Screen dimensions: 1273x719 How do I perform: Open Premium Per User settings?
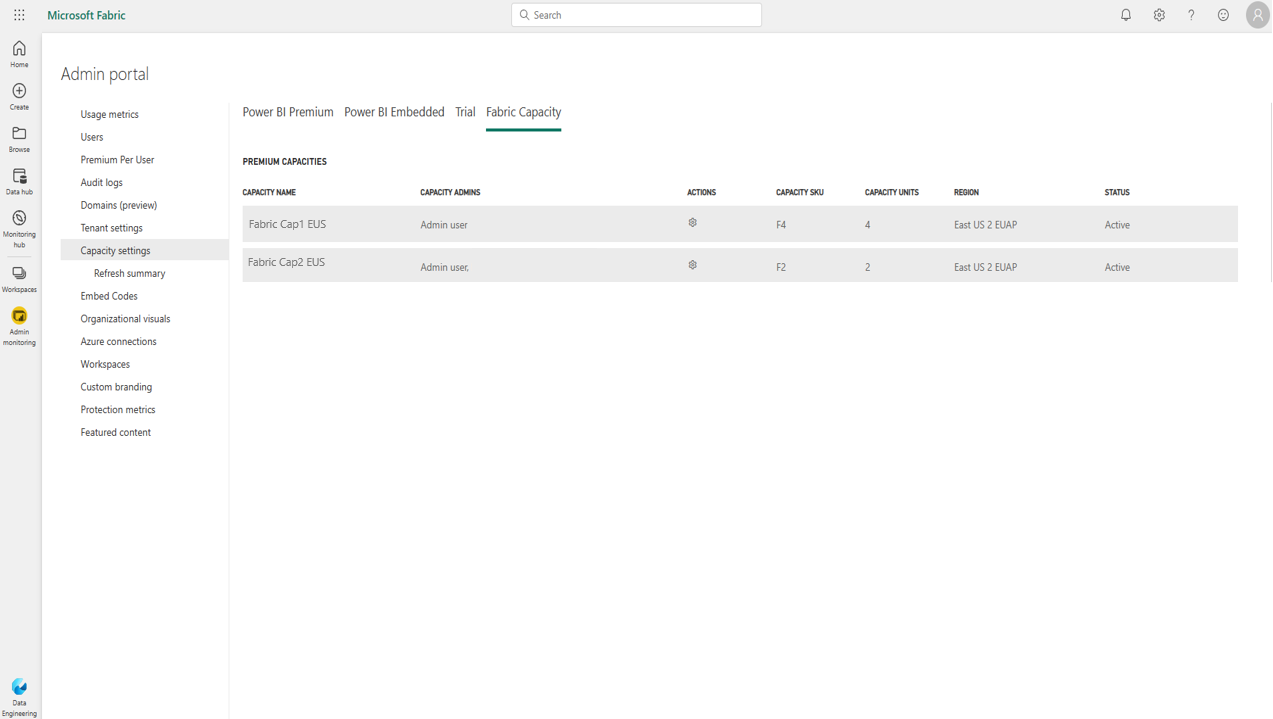click(117, 160)
